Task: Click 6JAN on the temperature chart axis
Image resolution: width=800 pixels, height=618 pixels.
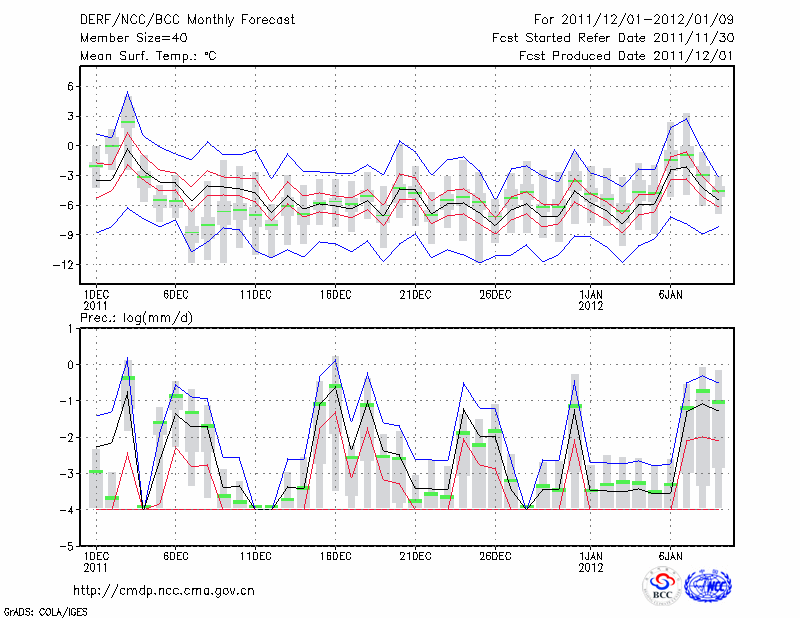Action: coord(670,295)
